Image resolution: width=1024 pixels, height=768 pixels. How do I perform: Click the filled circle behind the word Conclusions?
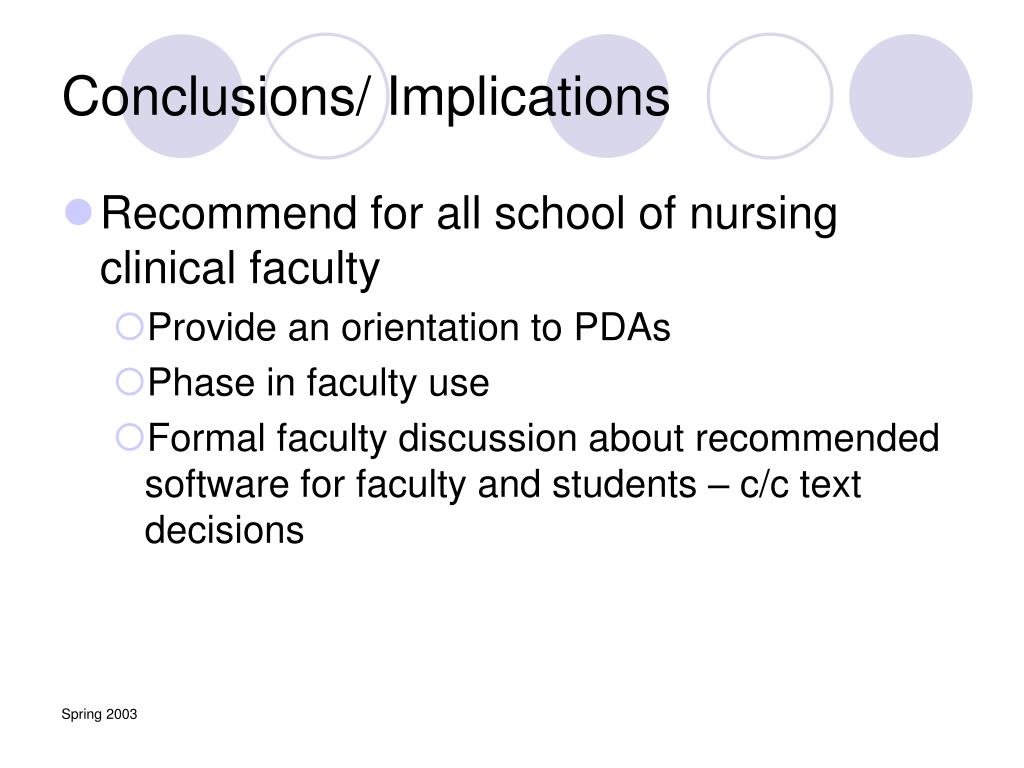coord(182,96)
